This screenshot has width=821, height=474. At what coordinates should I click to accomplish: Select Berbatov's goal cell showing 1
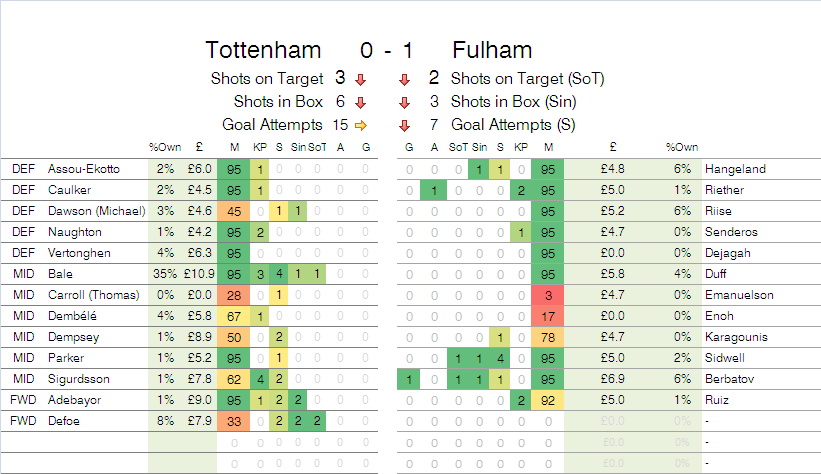[x=409, y=379]
